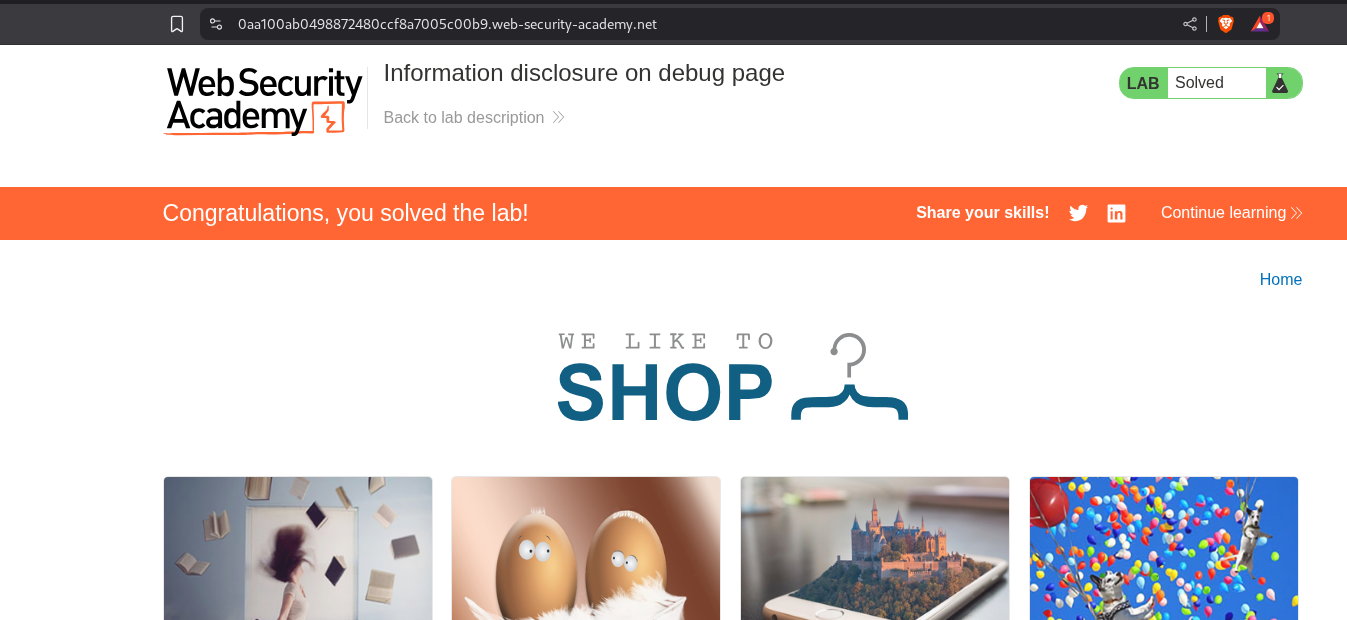Open the googly-eyed eggs product image
Image resolution: width=1347 pixels, height=620 pixels.
click(x=586, y=548)
